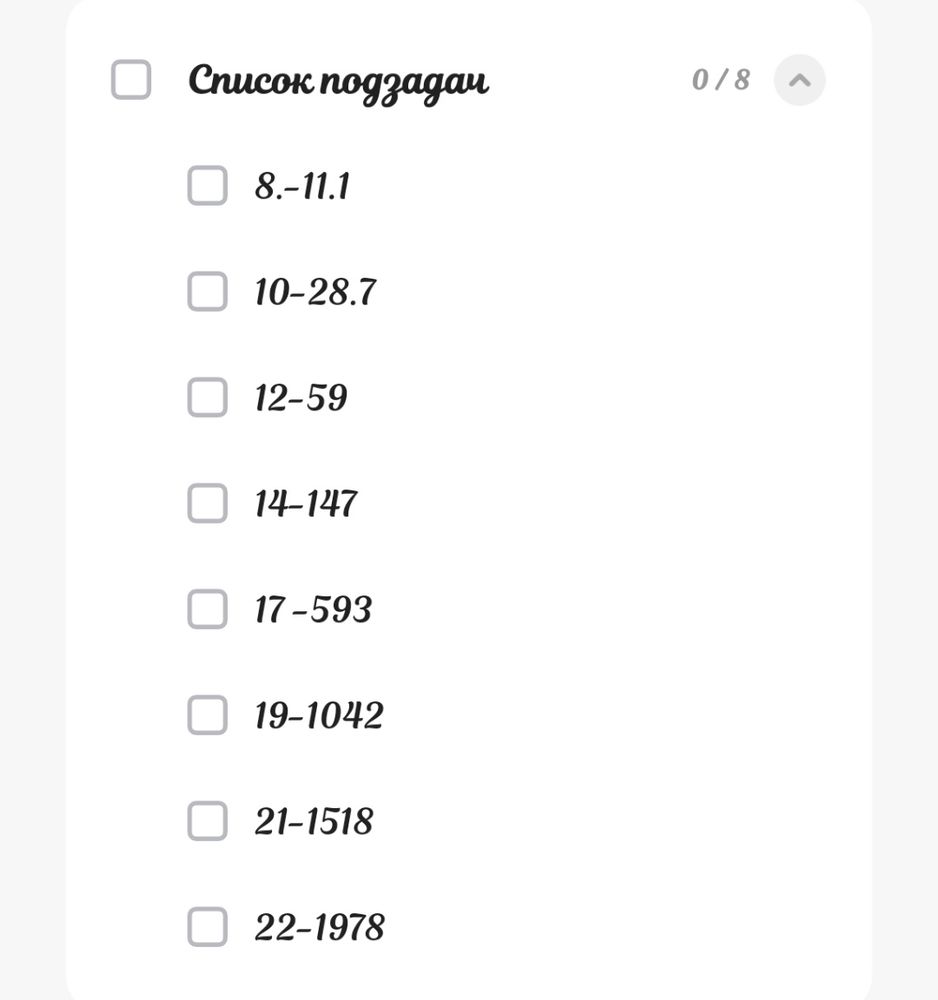
Task: Tick the checkbox beside 19-1042
Action: tap(206, 716)
